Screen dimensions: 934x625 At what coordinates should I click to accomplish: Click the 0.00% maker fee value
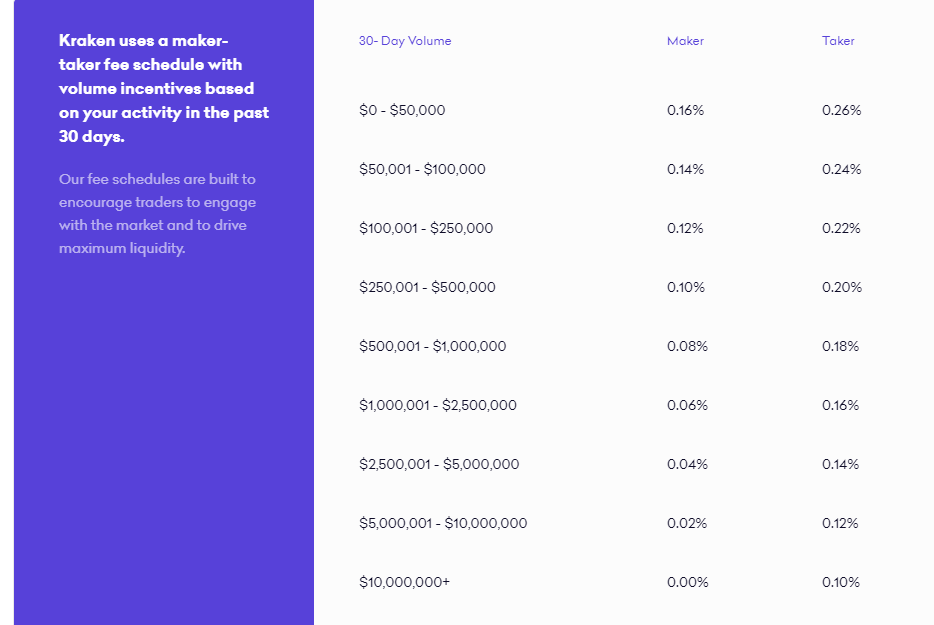[x=687, y=582]
